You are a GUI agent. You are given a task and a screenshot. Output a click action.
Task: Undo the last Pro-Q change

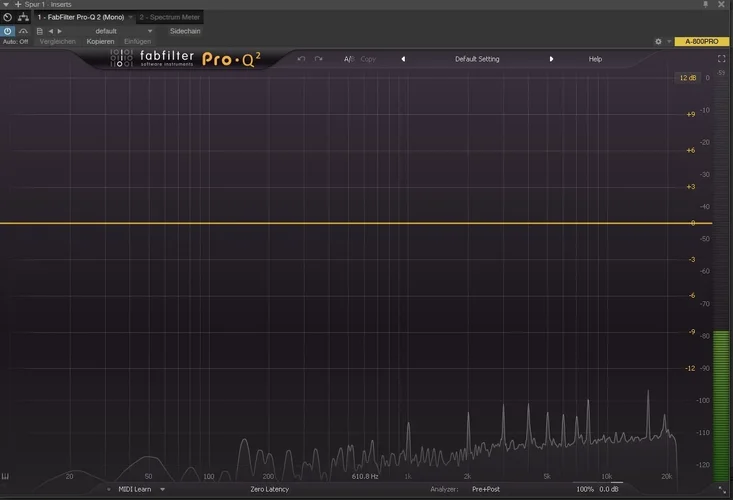coord(302,59)
